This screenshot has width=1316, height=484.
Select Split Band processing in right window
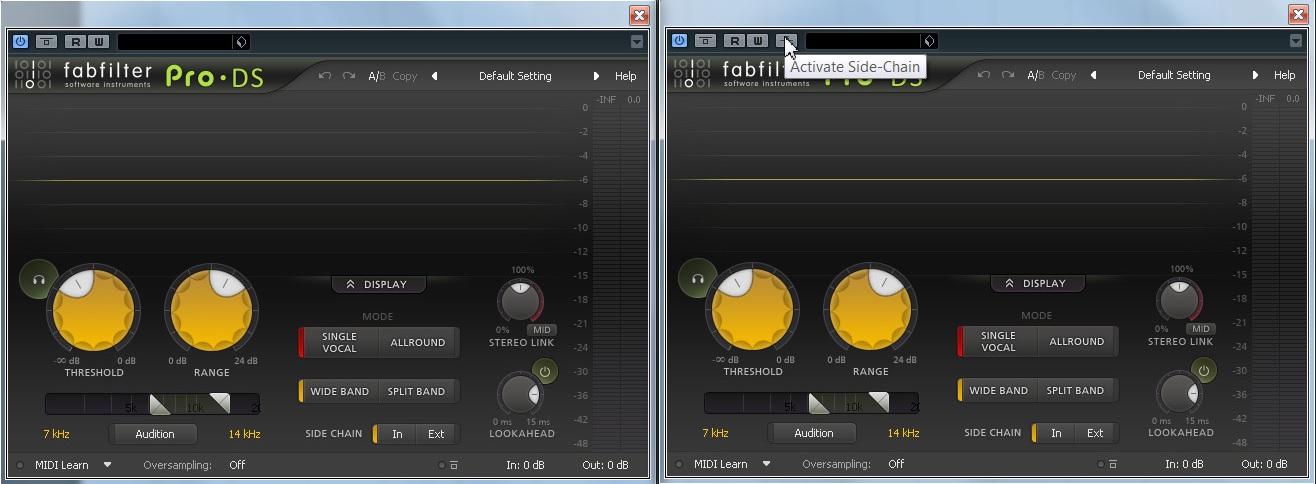pyautogui.click(x=1076, y=390)
